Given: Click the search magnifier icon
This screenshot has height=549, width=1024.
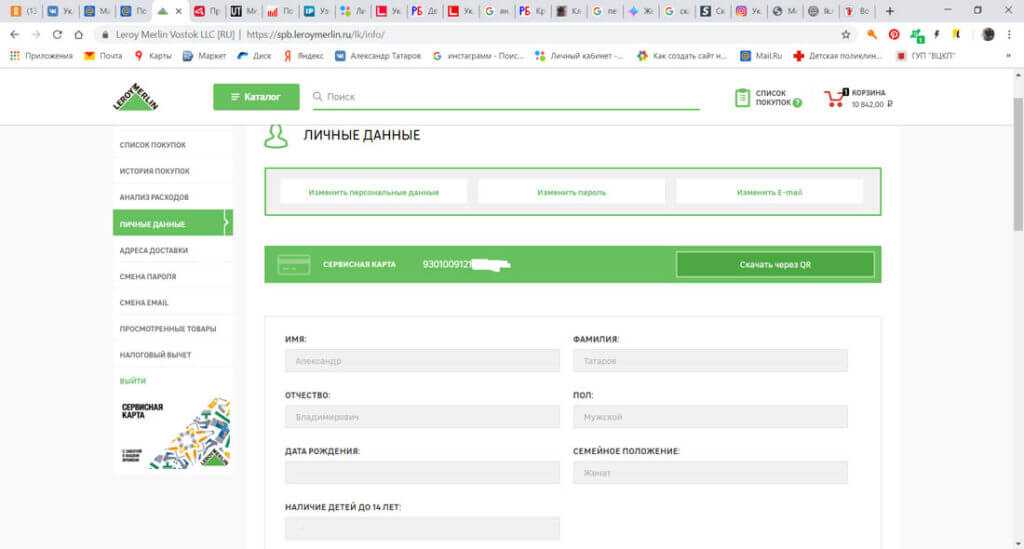Looking at the screenshot, I should click(x=318, y=97).
